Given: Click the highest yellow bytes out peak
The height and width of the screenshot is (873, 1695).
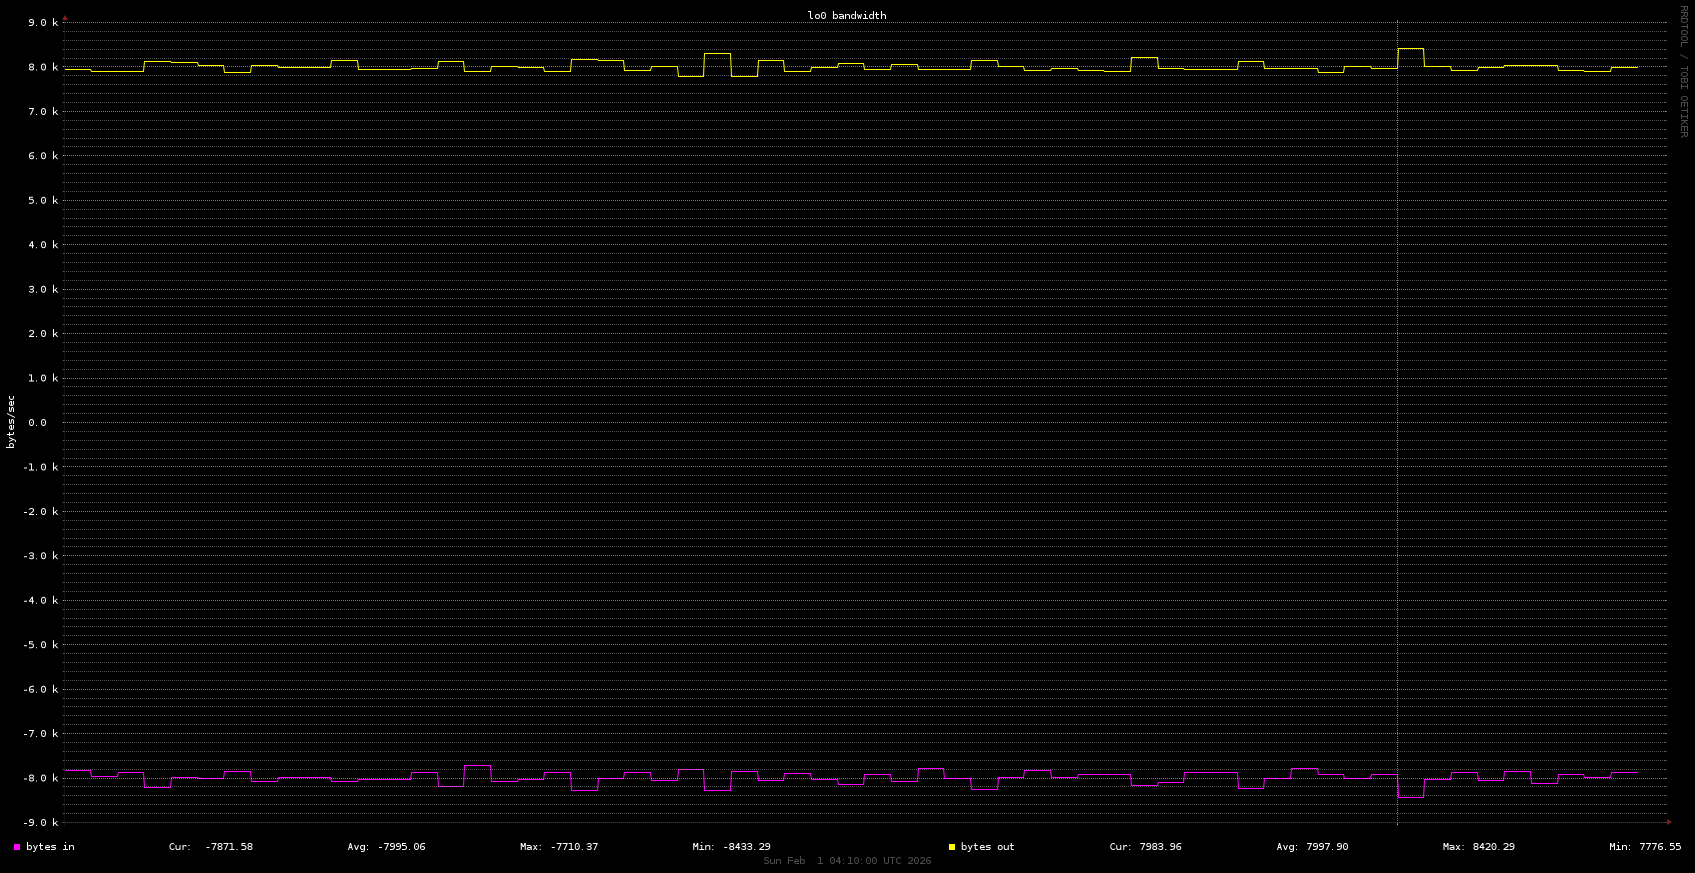Looking at the screenshot, I should [x=1411, y=48].
